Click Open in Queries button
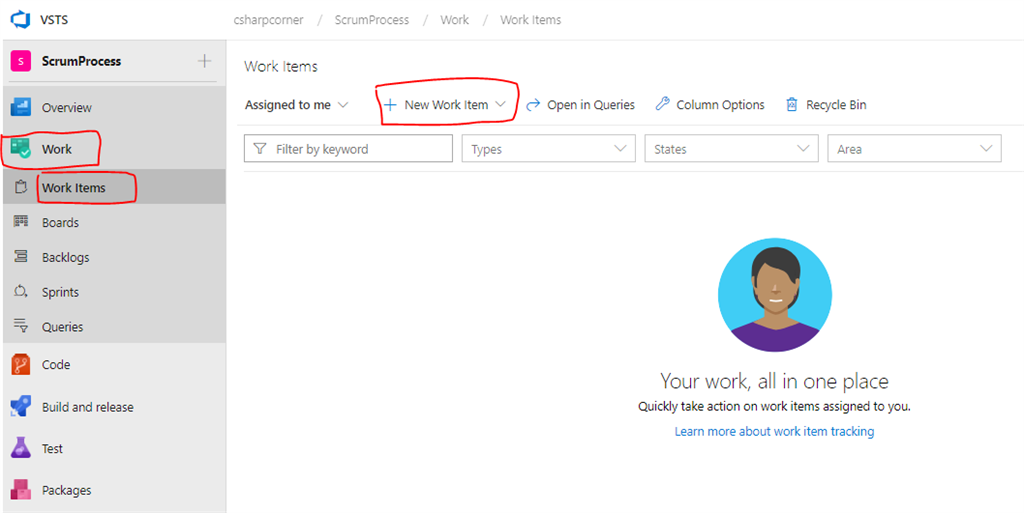 pyautogui.click(x=580, y=104)
